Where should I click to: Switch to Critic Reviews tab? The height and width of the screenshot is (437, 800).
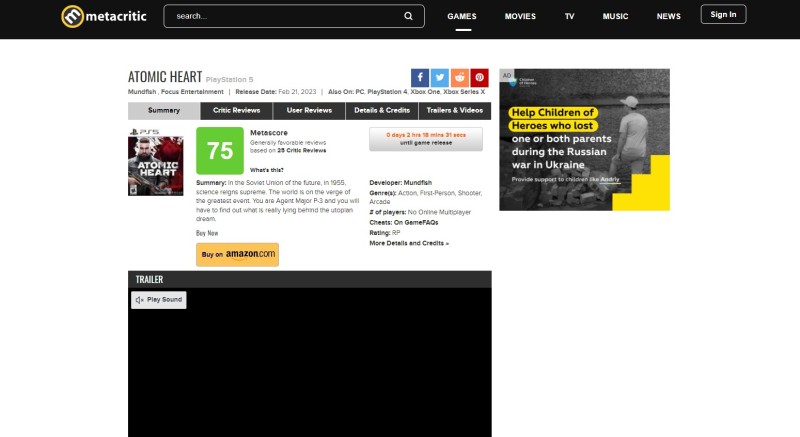pyautogui.click(x=236, y=111)
